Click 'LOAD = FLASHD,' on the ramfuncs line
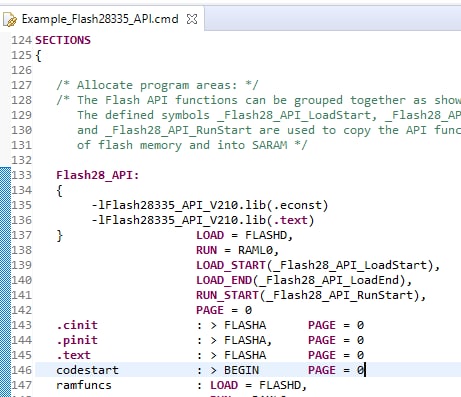Screen dimensions: 461x397 [259, 385]
